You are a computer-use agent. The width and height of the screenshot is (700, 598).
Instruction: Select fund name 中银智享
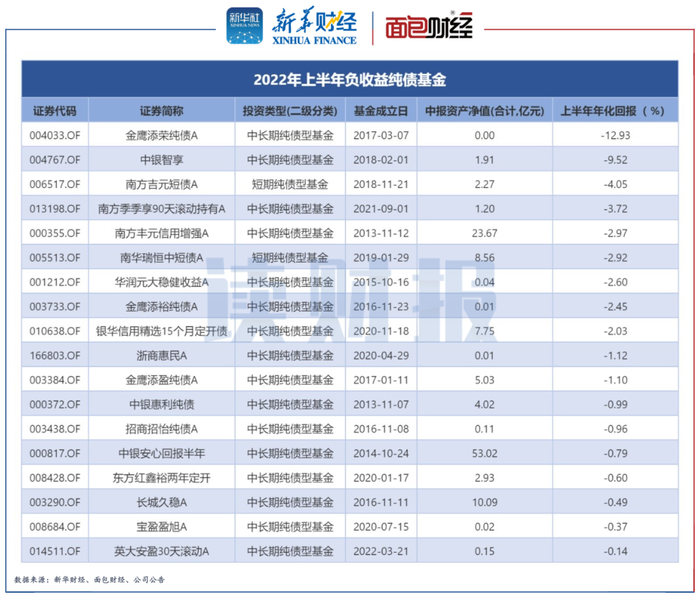click(x=162, y=160)
